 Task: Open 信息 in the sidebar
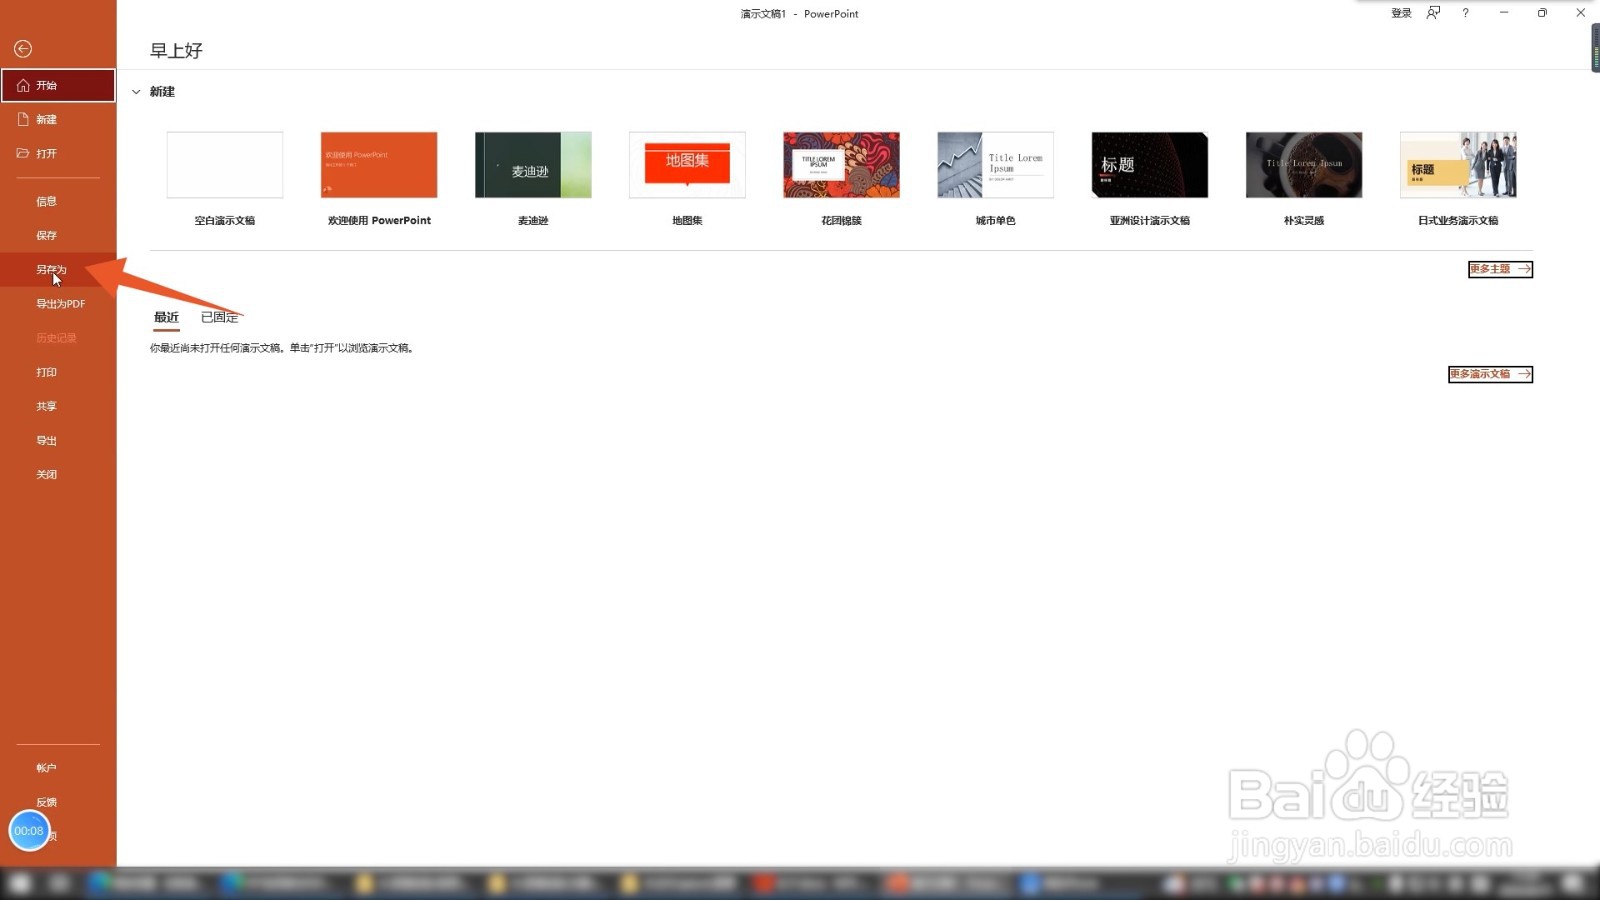[x=58, y=201]
